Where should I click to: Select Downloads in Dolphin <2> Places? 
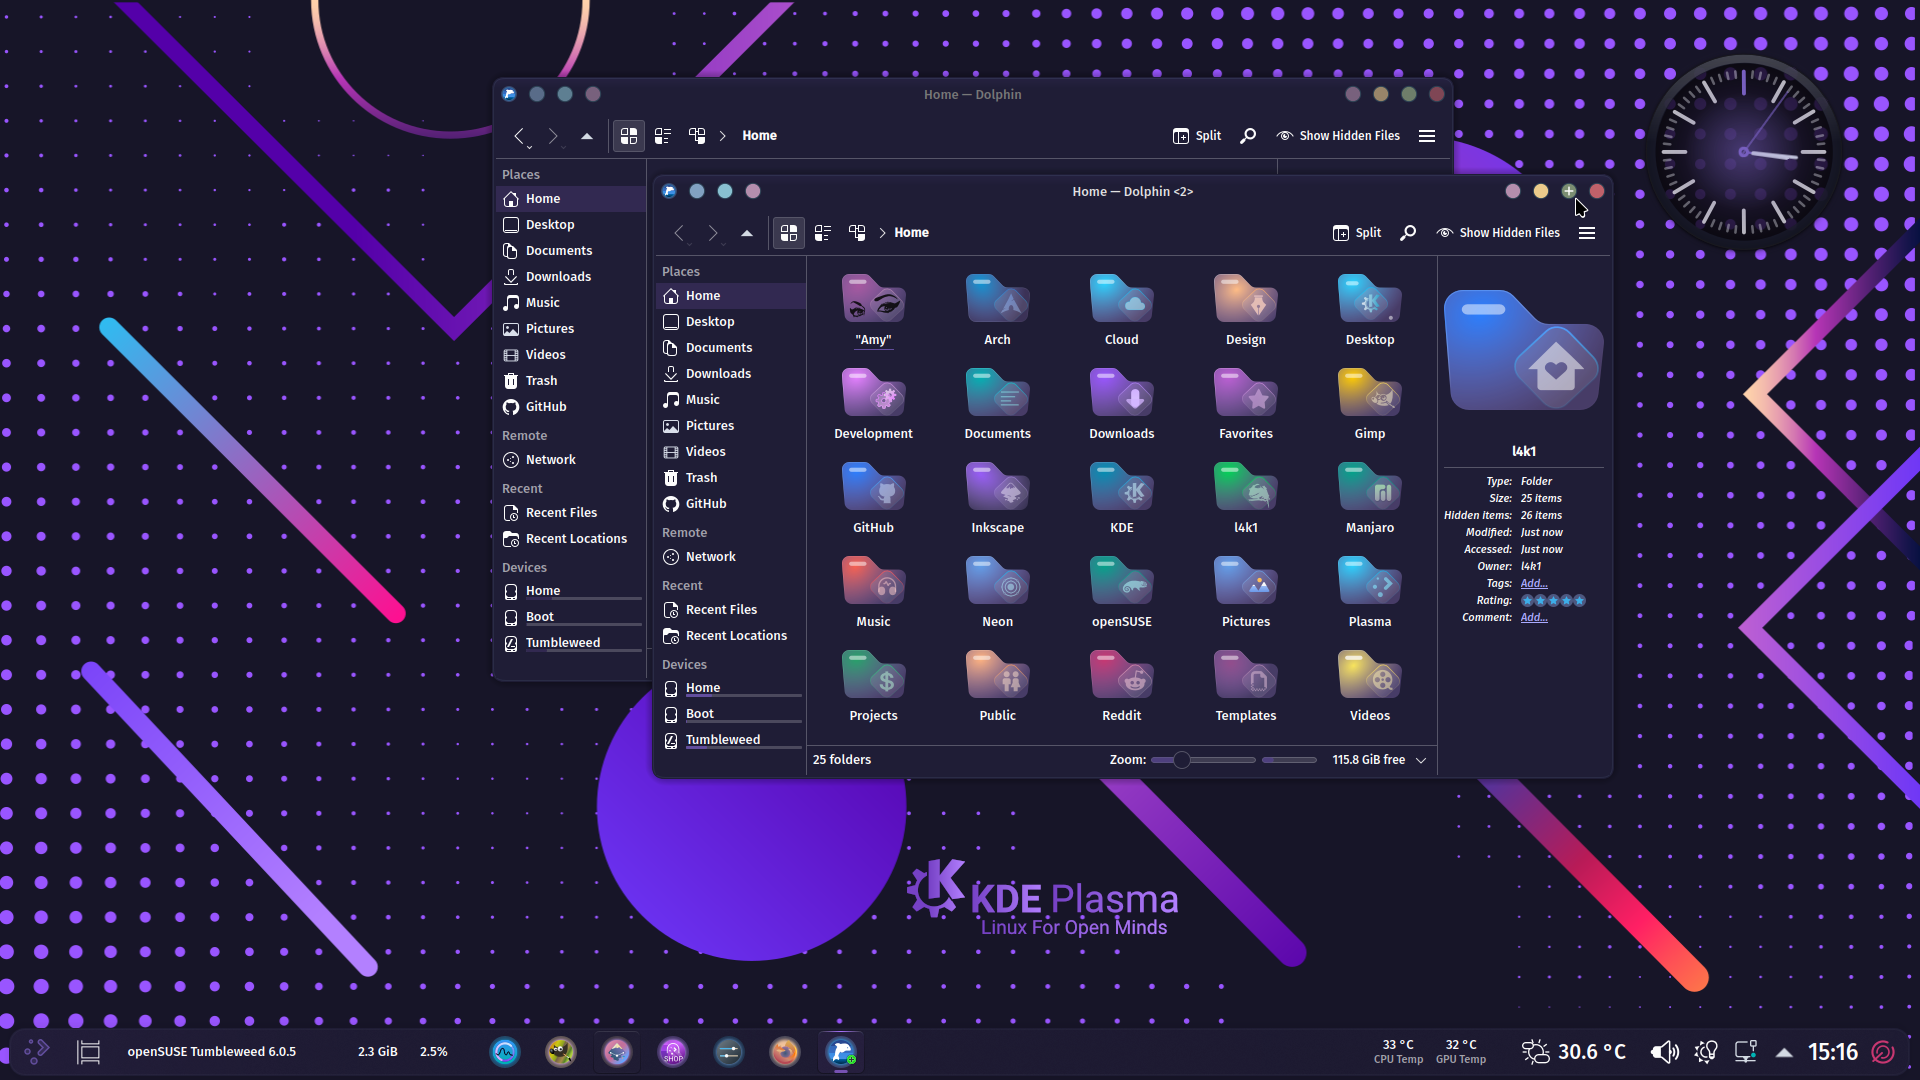point(730,374)
